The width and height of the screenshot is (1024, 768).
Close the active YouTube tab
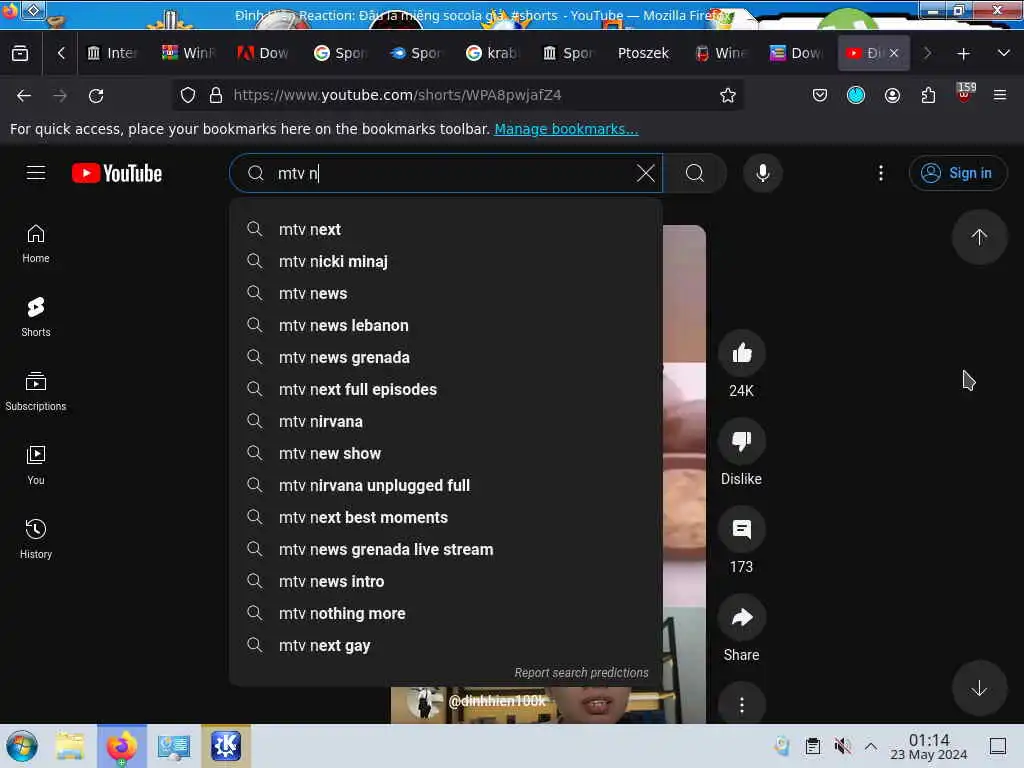[893, 53]
